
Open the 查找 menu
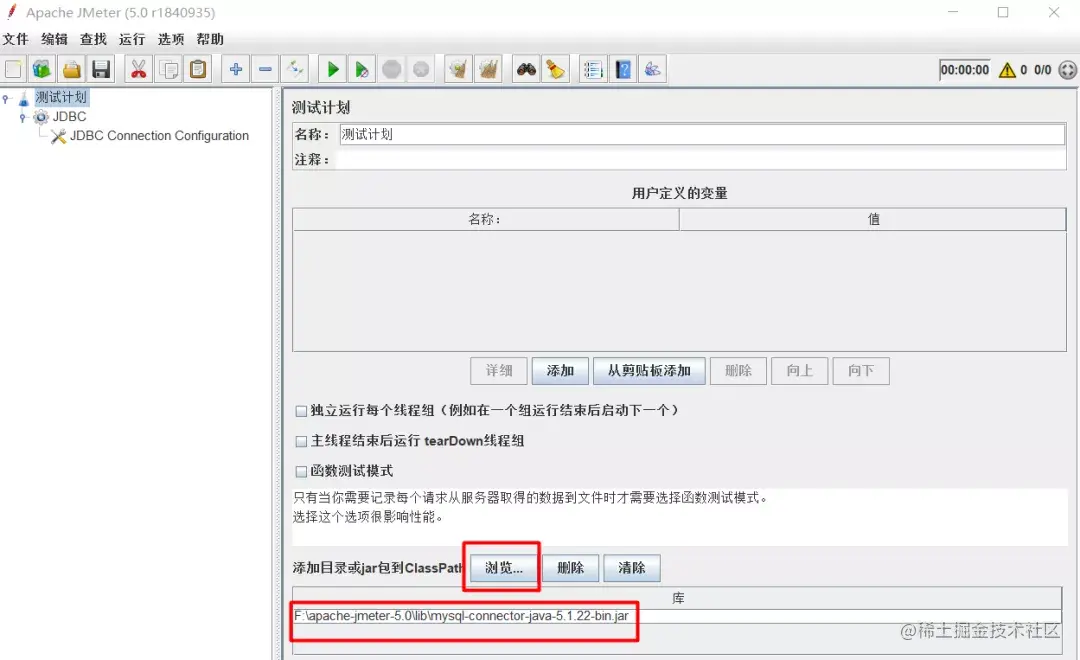(93, 39)
